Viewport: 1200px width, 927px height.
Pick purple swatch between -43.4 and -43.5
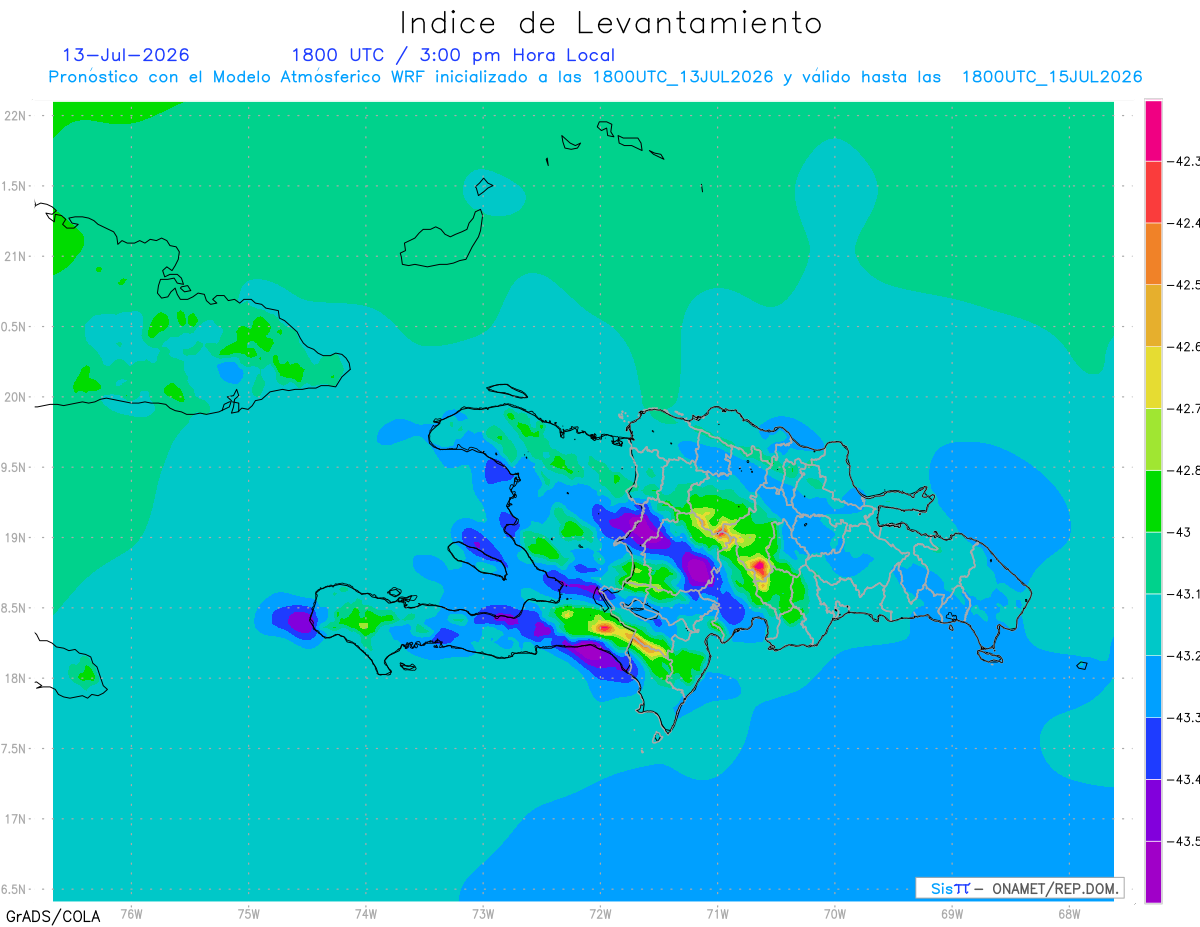[1153, 809]
